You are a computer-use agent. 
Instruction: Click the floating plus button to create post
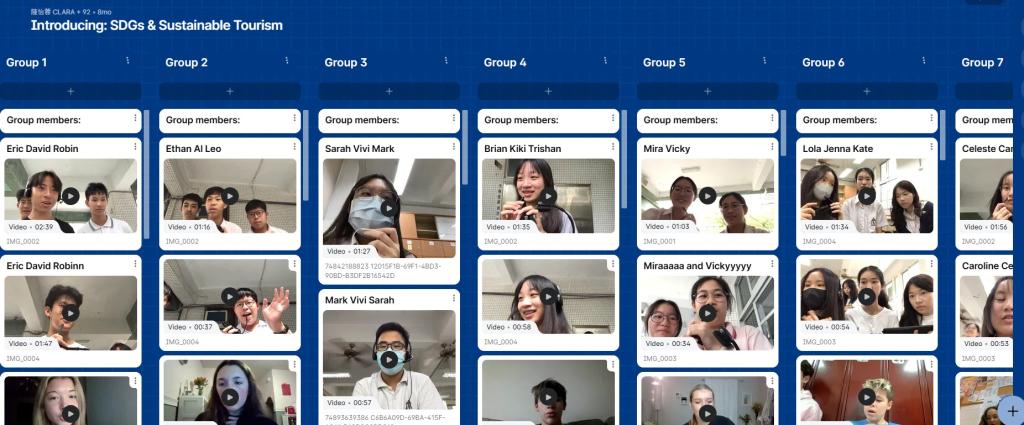1011,410
